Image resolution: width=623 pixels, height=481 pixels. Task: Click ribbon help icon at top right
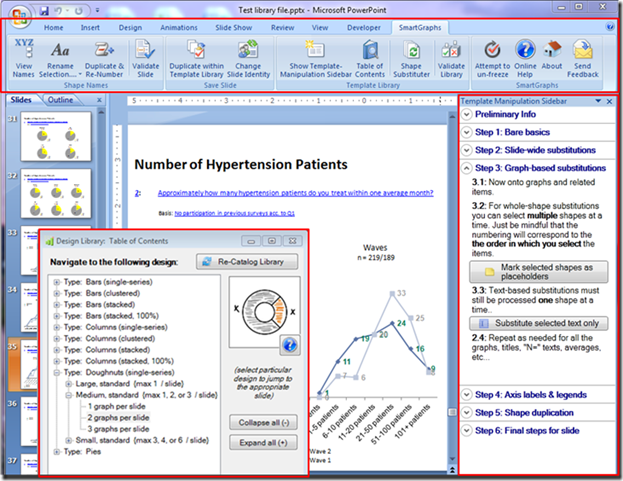(610, 27)
